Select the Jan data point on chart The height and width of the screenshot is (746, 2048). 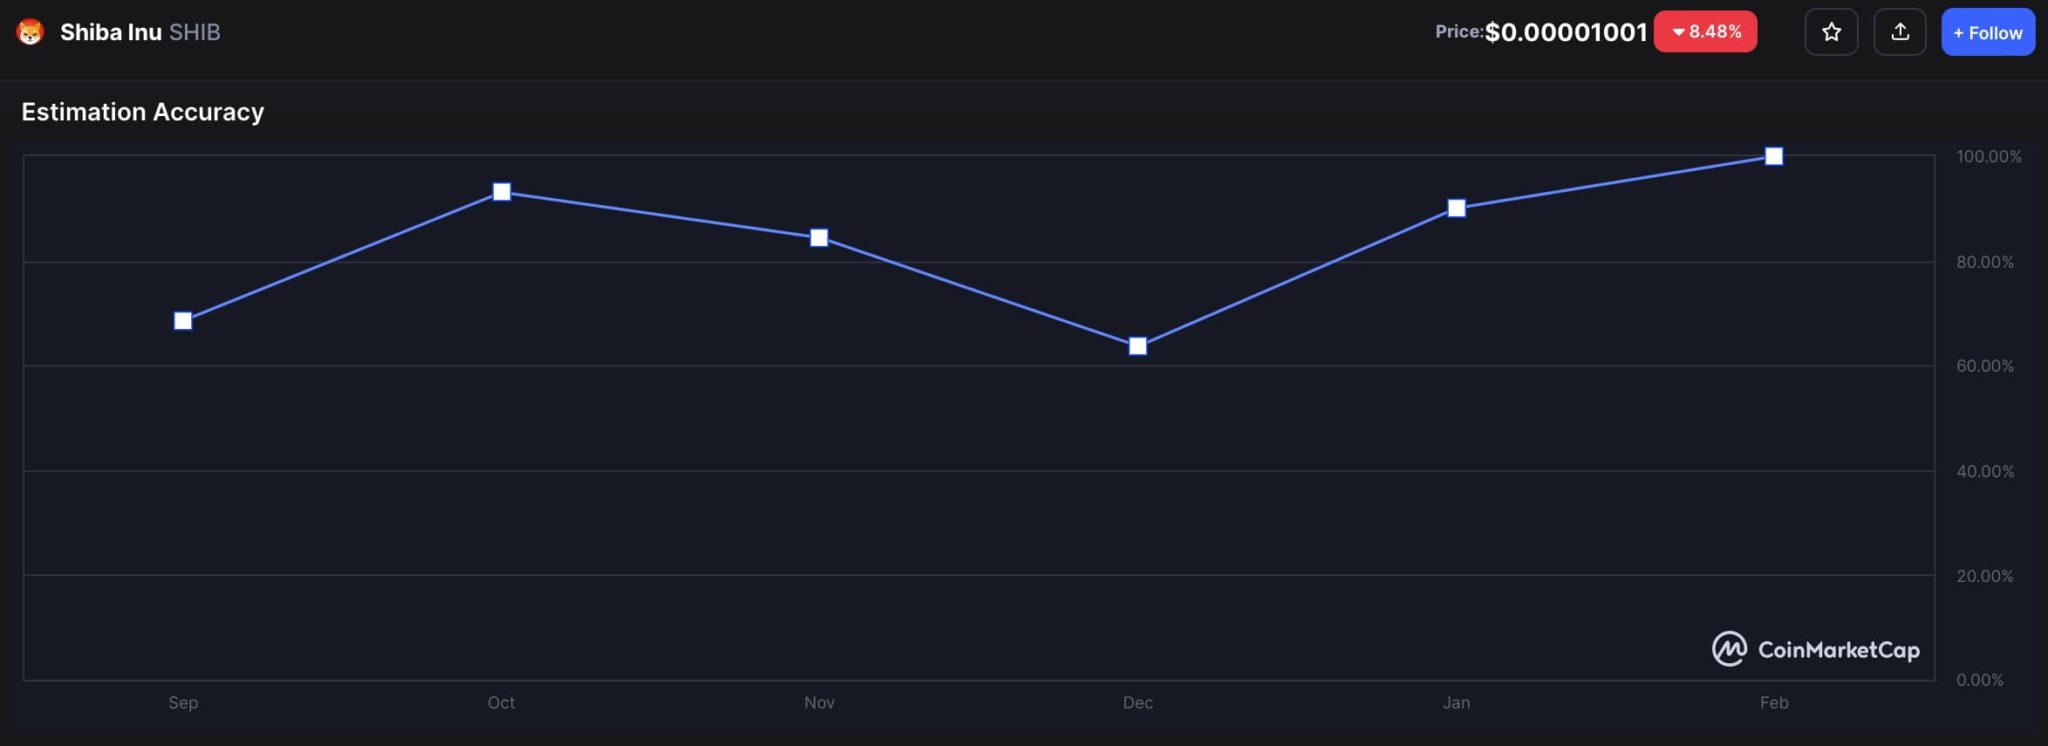(1457, 208)
